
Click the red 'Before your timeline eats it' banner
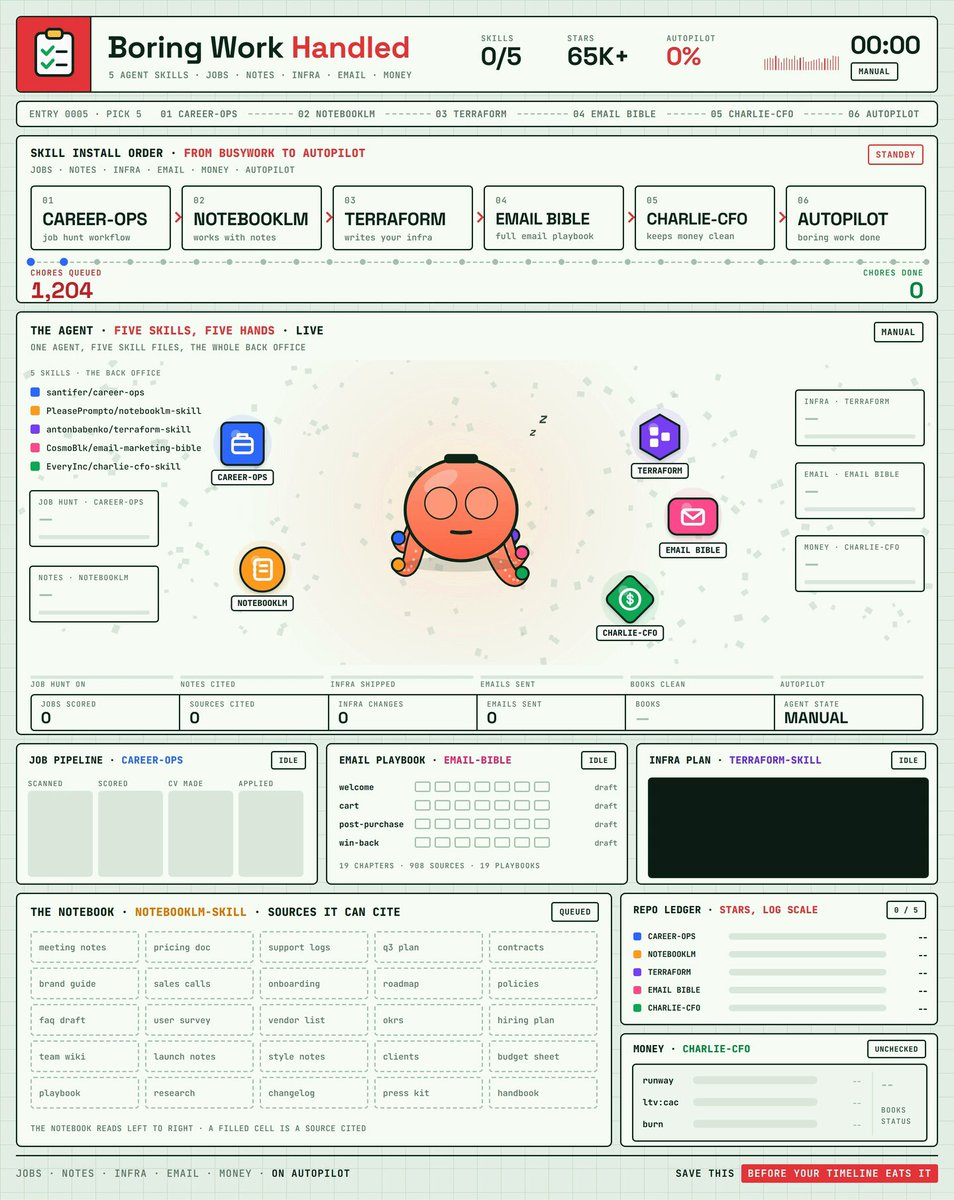pos(839,1173)
